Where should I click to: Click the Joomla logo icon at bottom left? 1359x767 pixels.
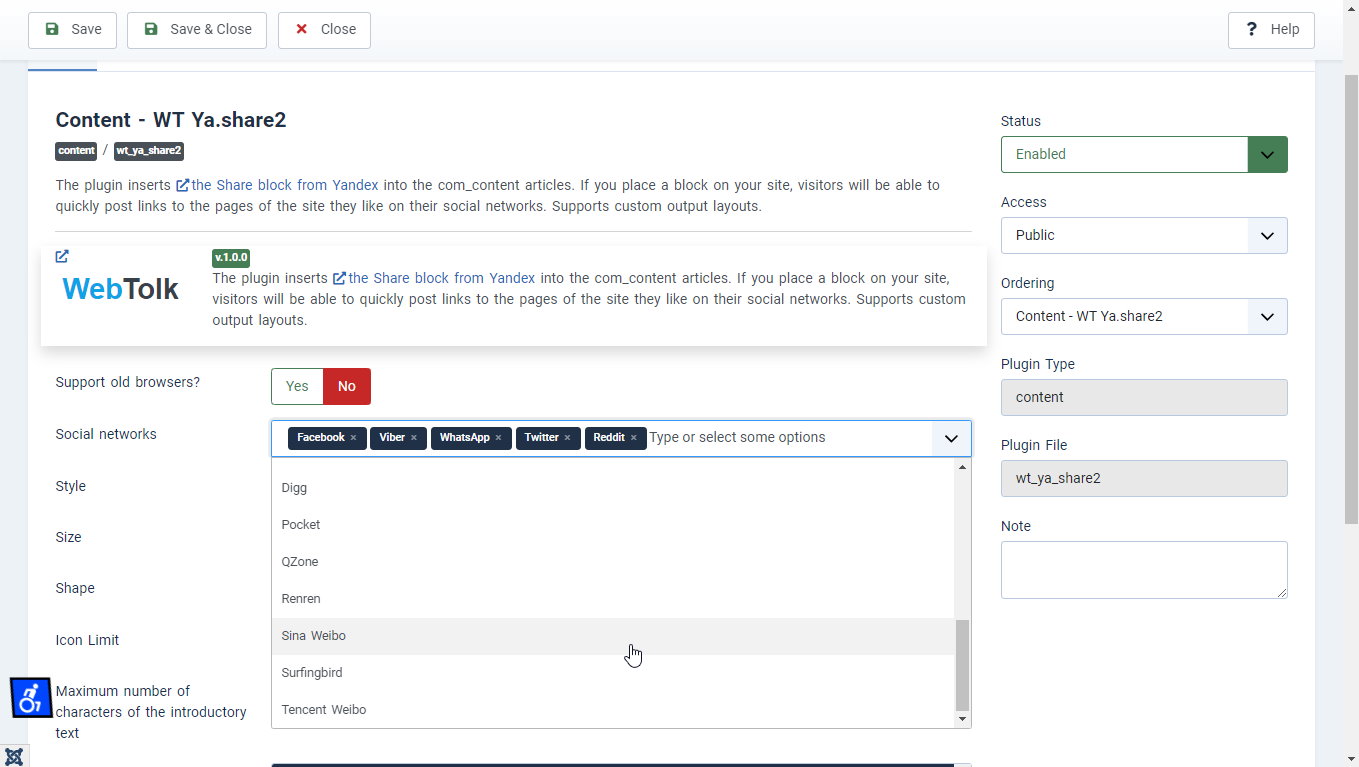tap(14, 757)
